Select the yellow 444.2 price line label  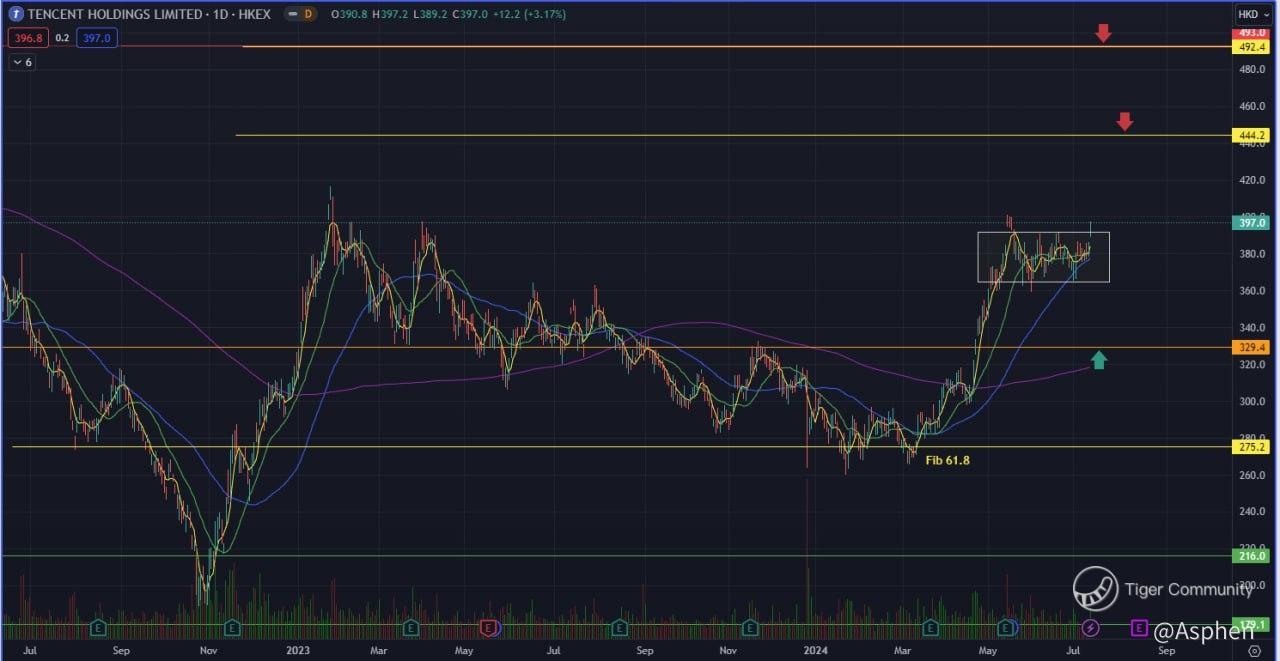[x=1251, y=135]
